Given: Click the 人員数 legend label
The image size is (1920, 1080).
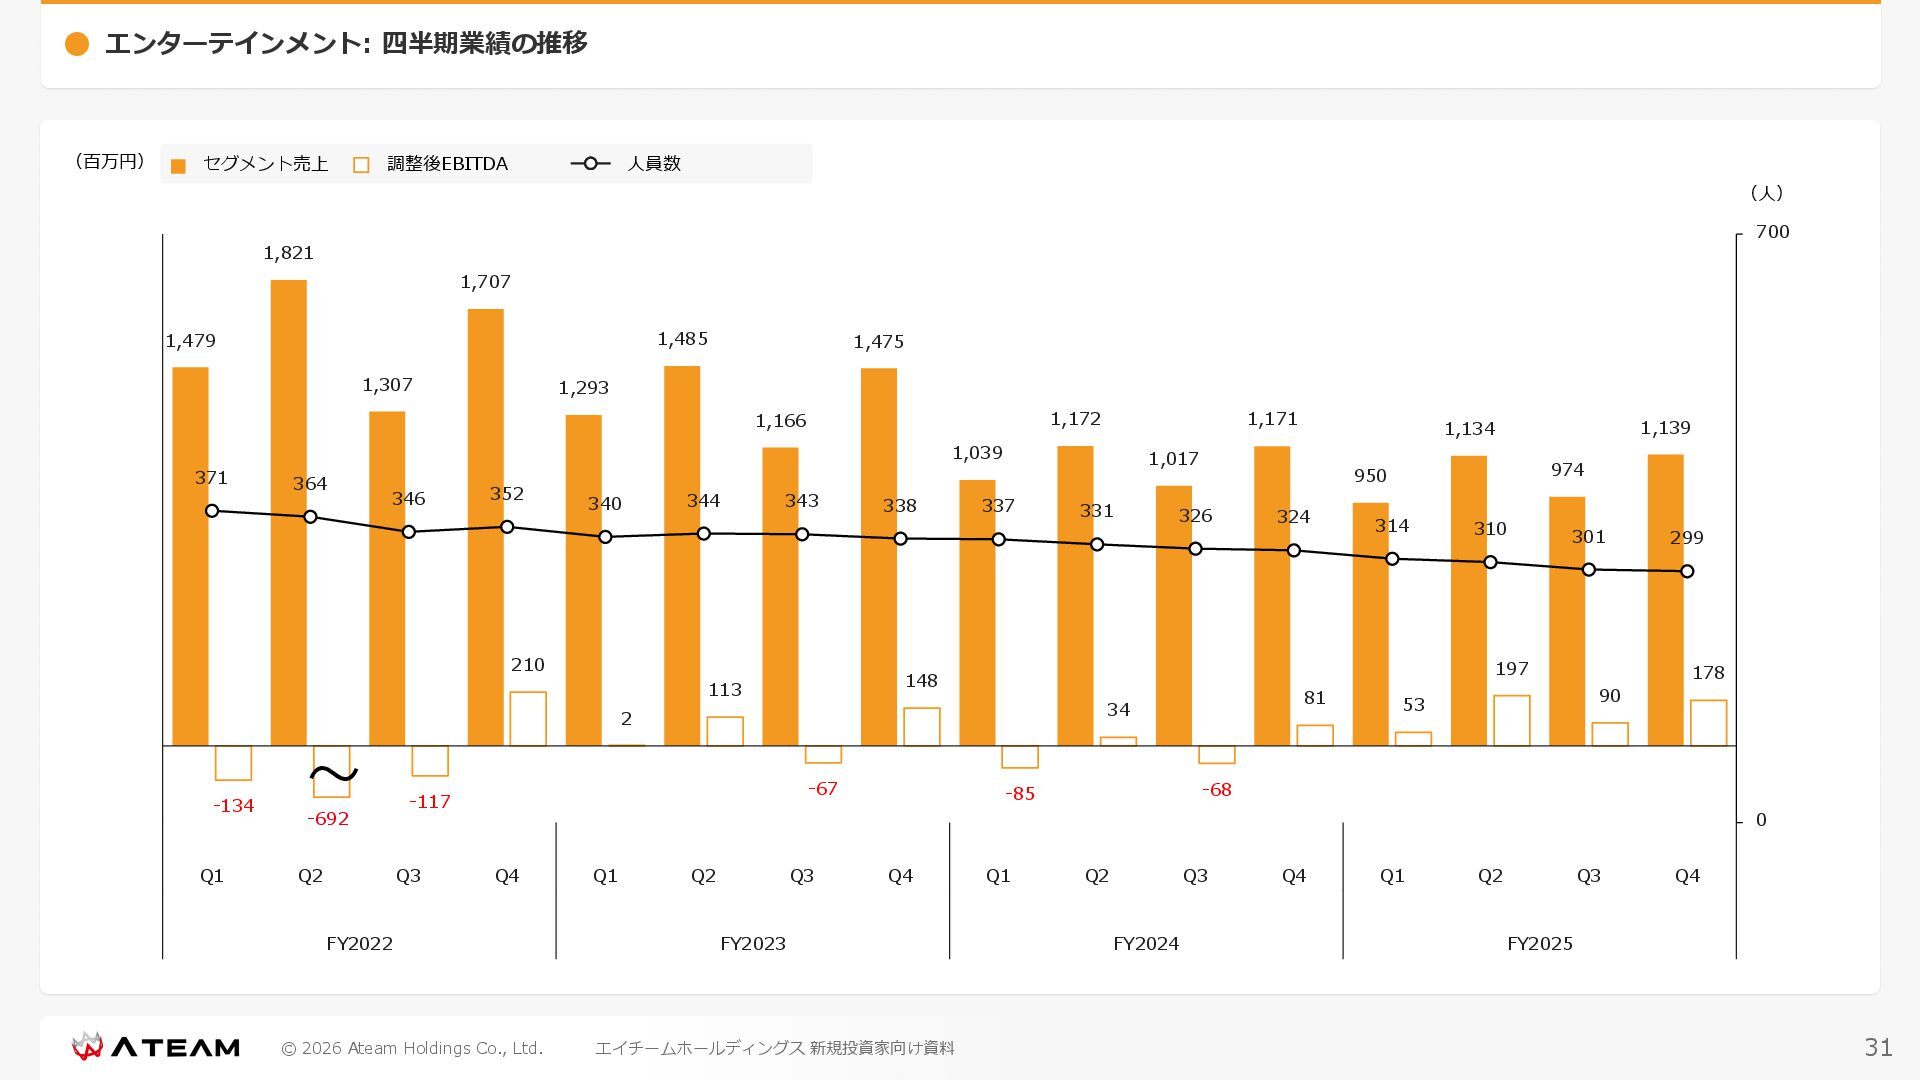Looking at the screenshot, I should coord(654,164).
